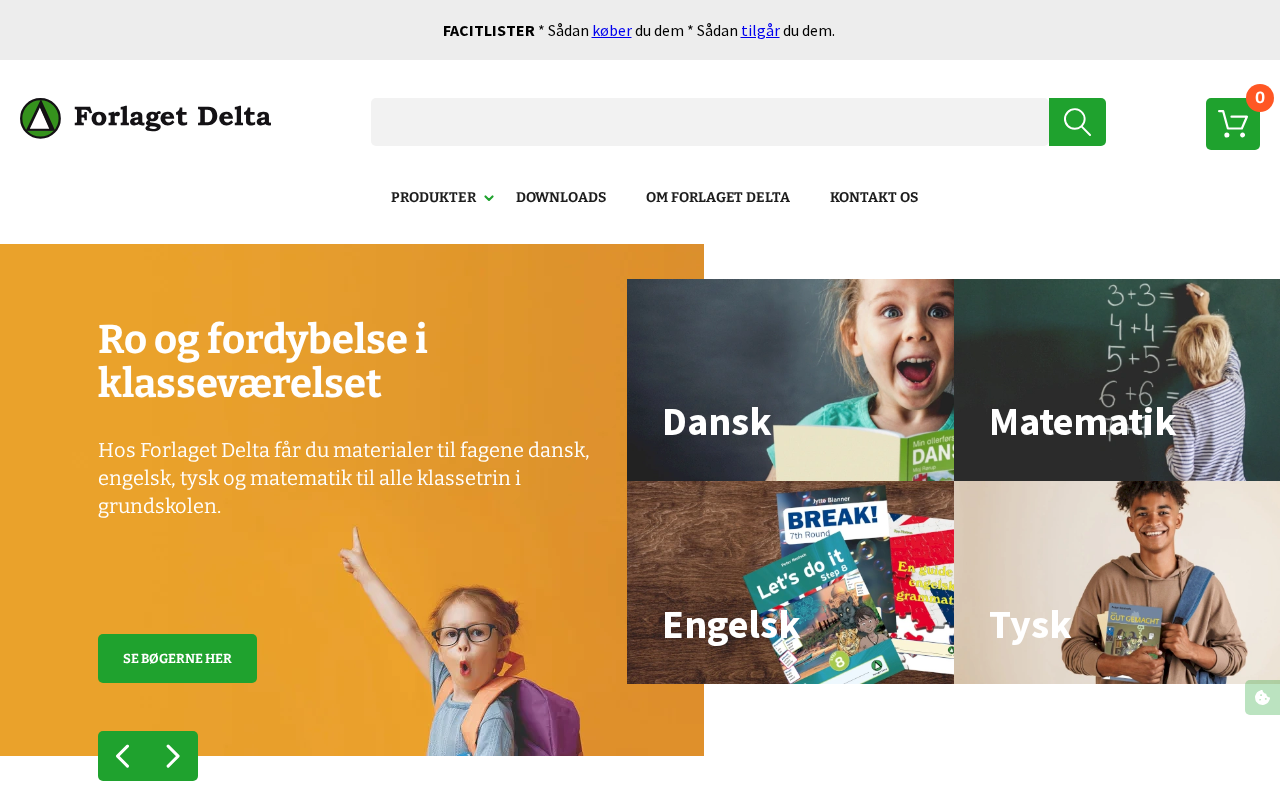Open the Produkter menu
Screen dimensions: 1280x800
(x=433, y=198)
